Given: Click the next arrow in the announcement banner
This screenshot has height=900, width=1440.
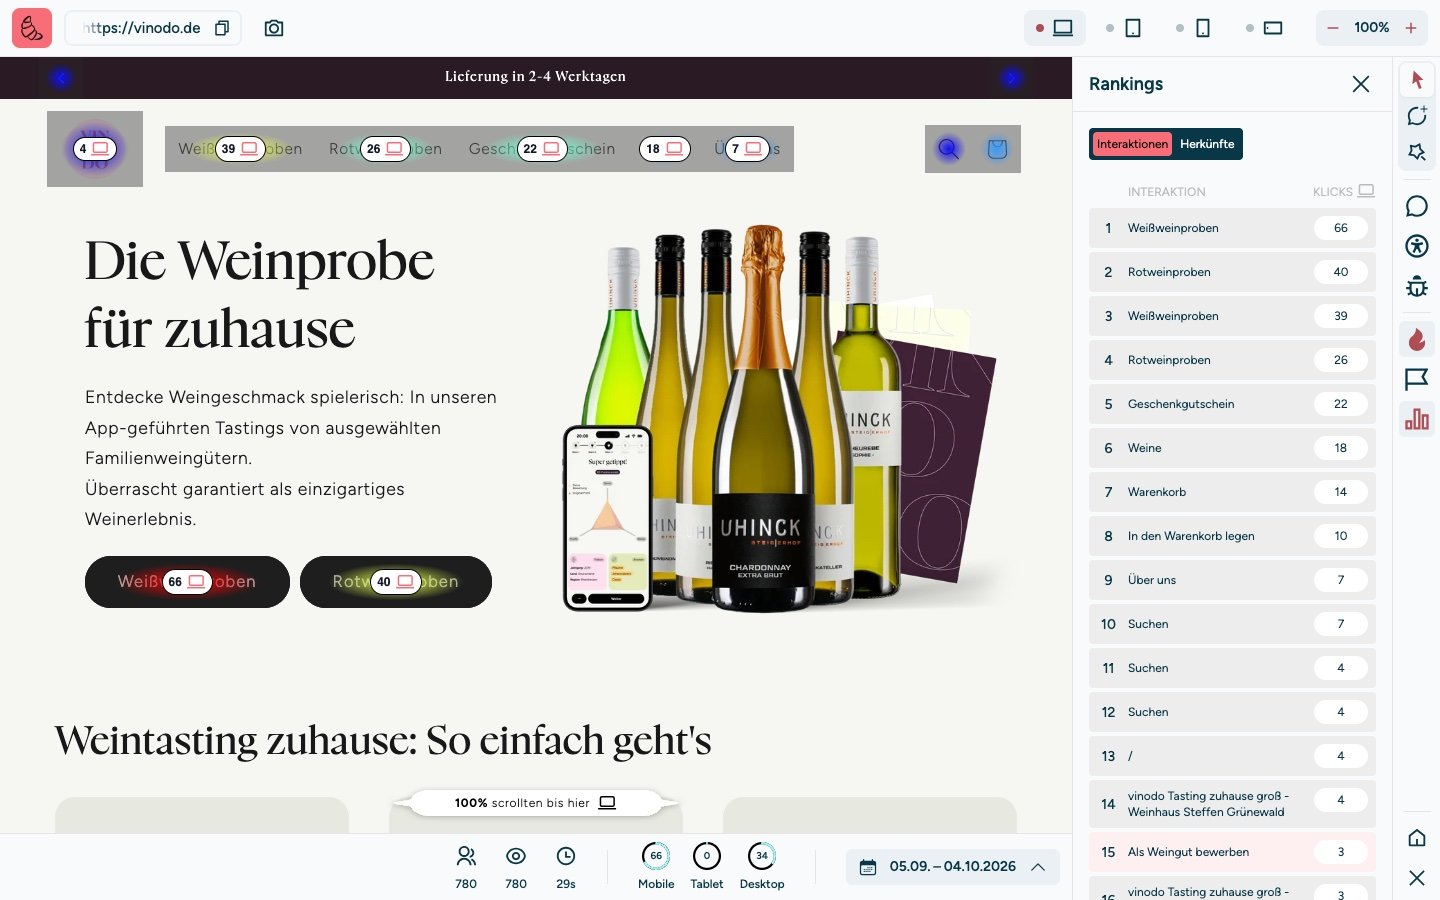Looking at the screenshot, I should (x=1011, y=78).
